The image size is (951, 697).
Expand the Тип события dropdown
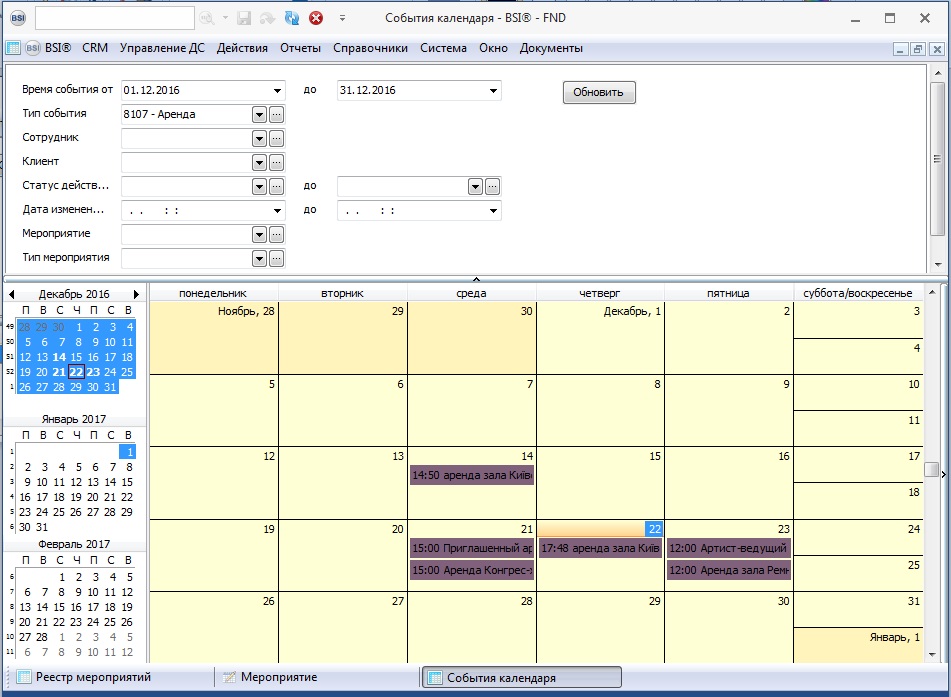pyautogui.click(x=259, y=114)
